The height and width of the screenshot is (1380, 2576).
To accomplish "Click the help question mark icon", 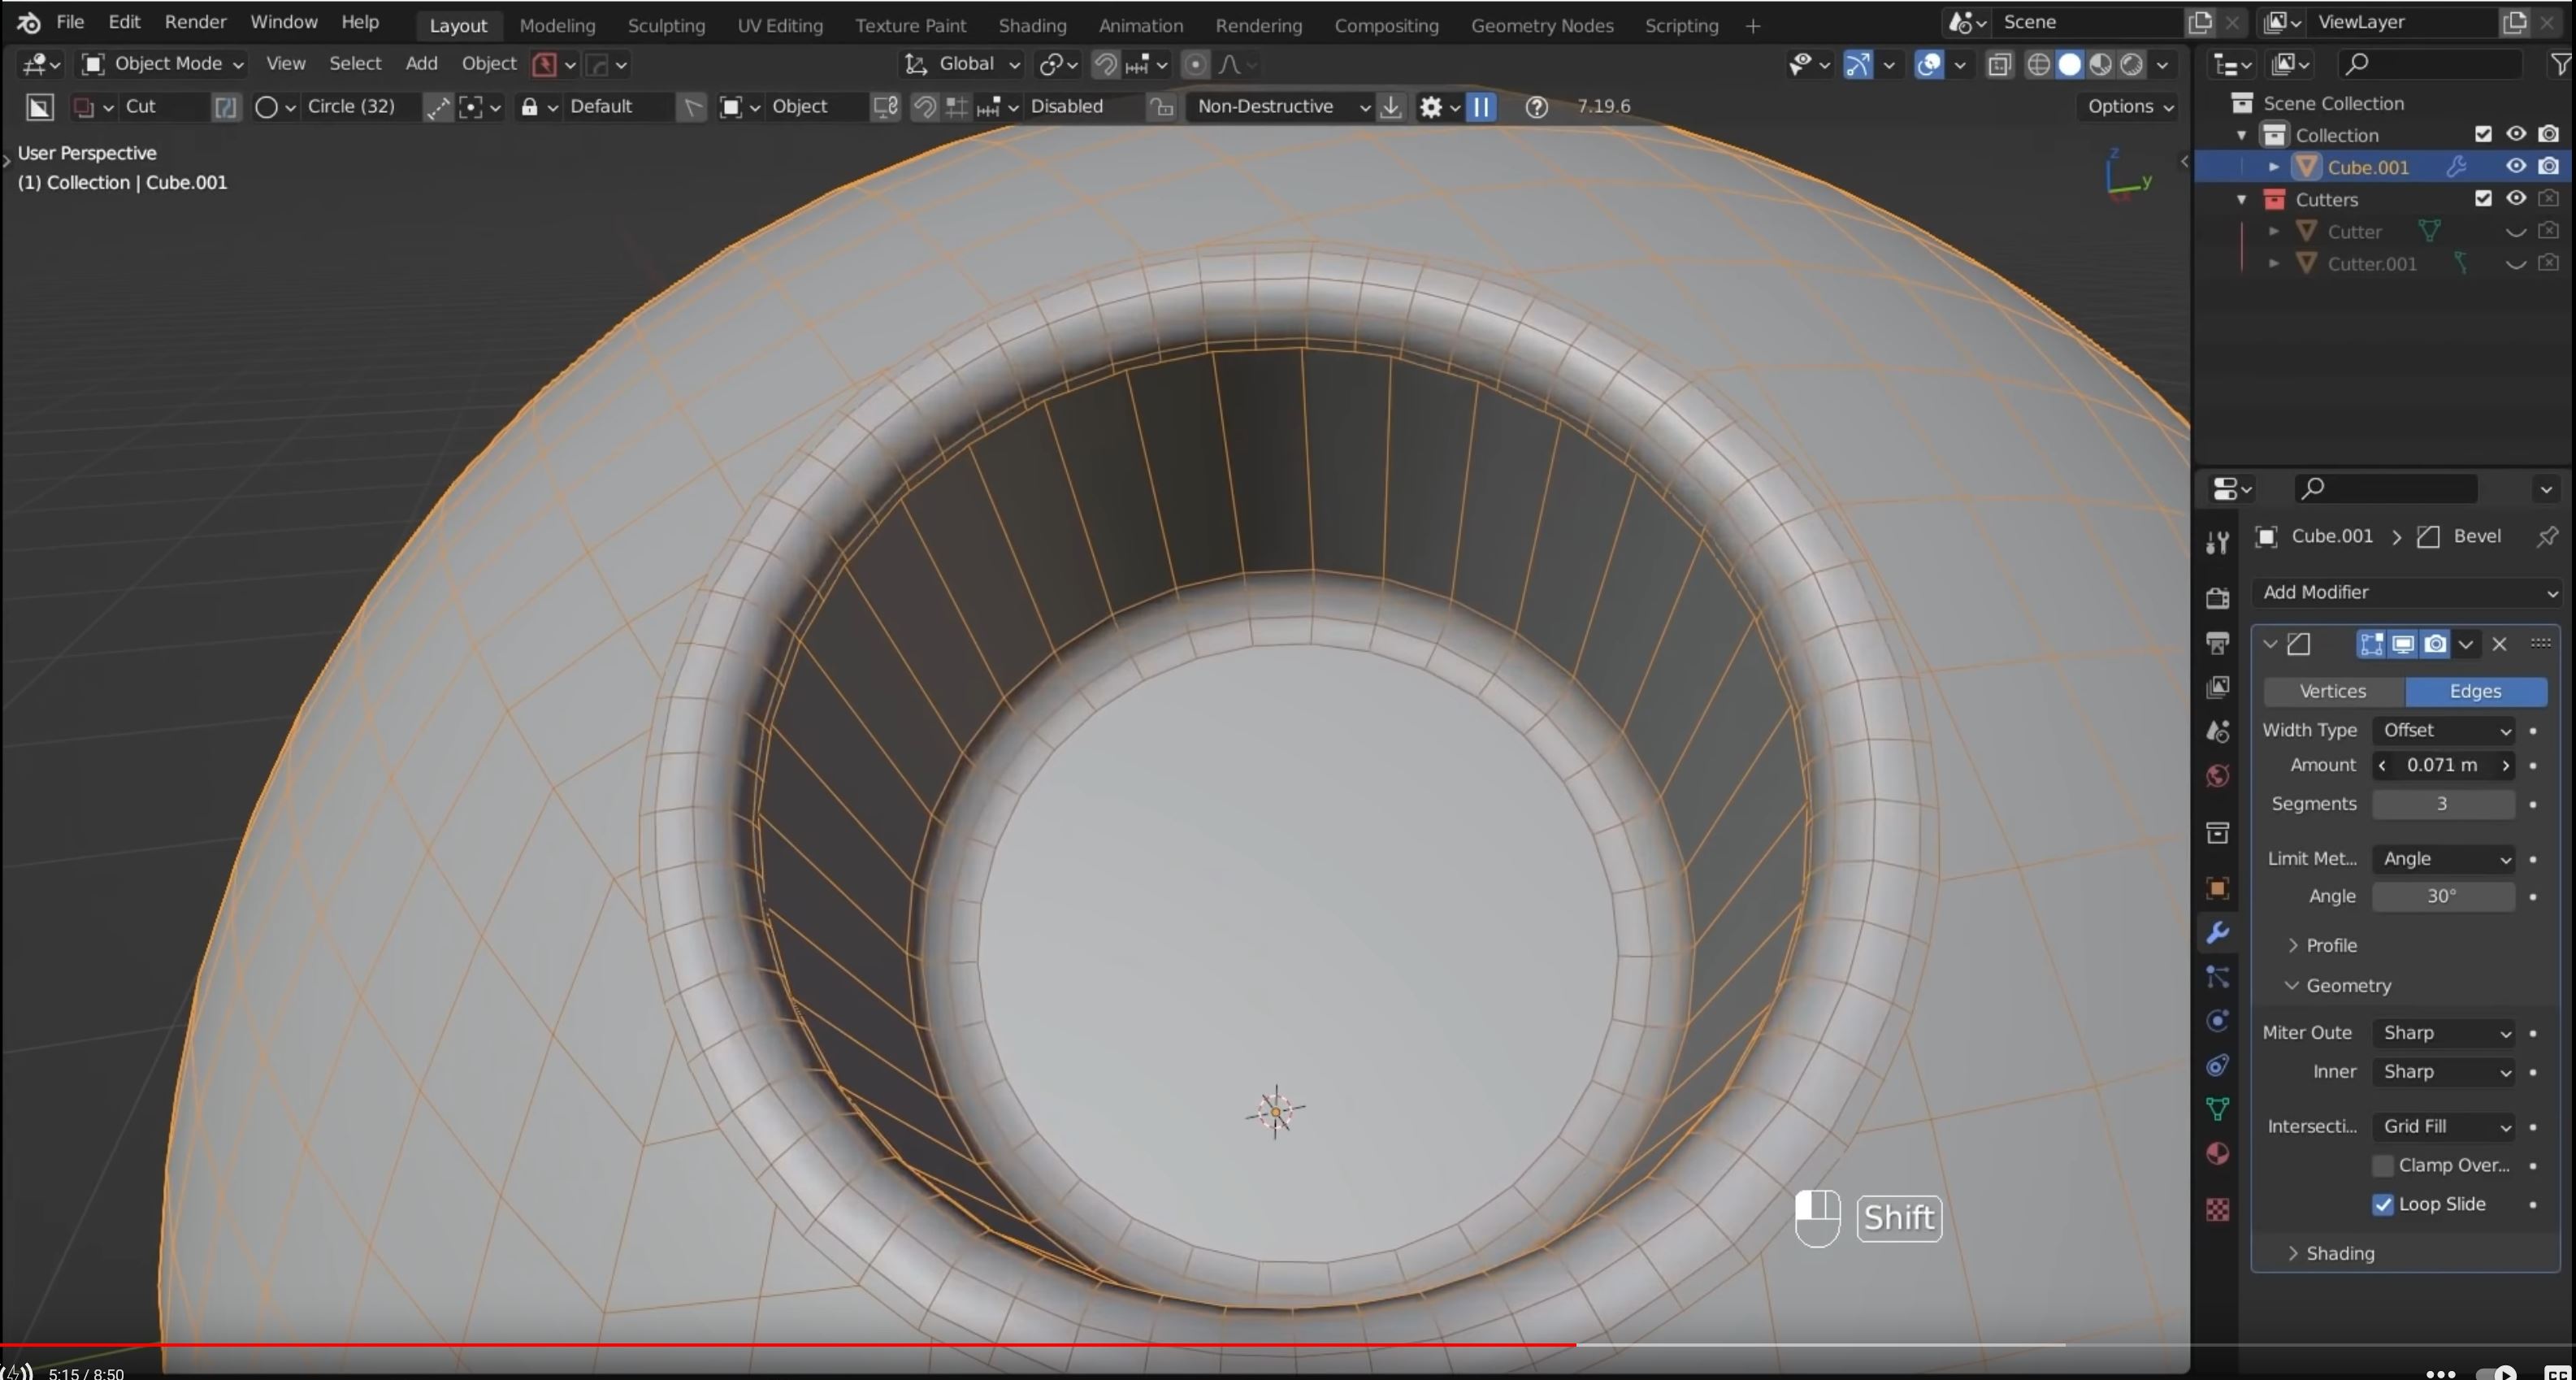I will point(1537,107).
